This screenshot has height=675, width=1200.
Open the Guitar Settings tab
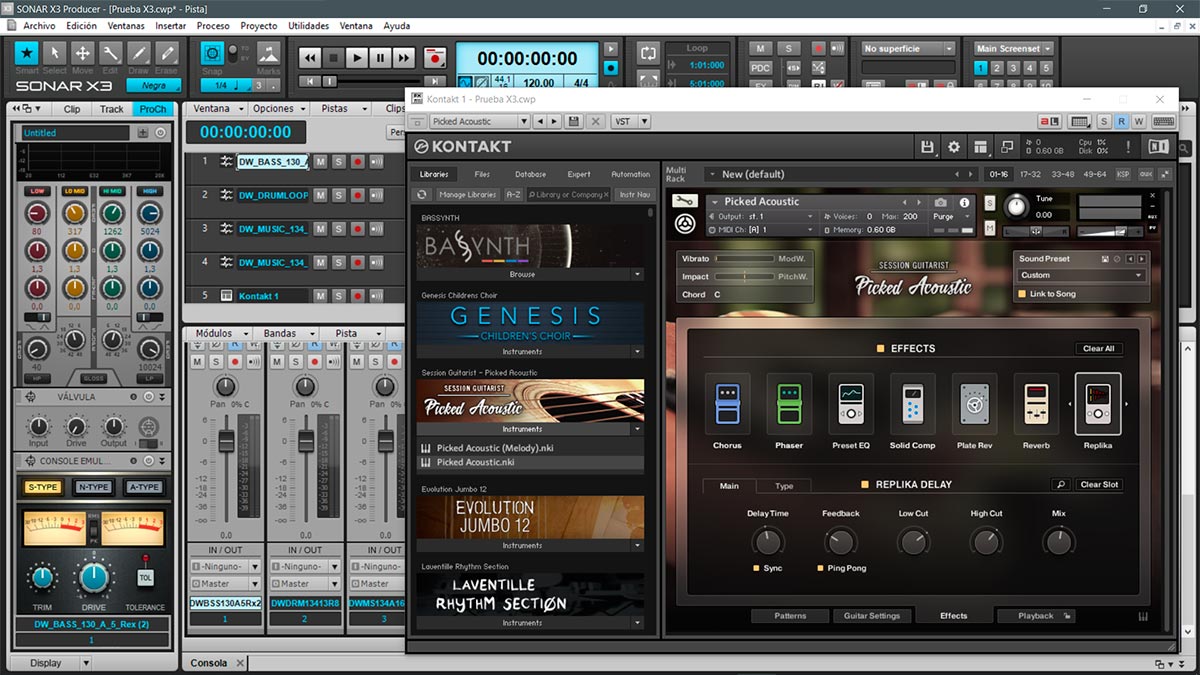tap(872, 616)
